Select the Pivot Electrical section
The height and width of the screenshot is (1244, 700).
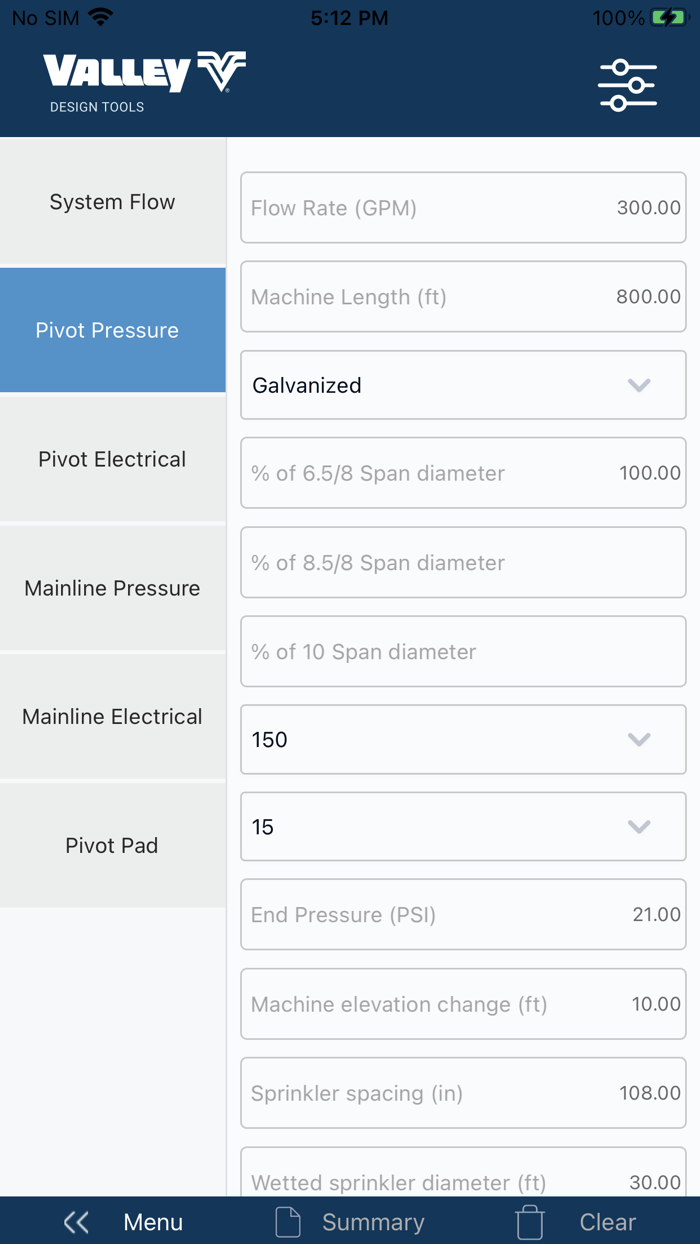pyautogui.click(x=111, y=459)
